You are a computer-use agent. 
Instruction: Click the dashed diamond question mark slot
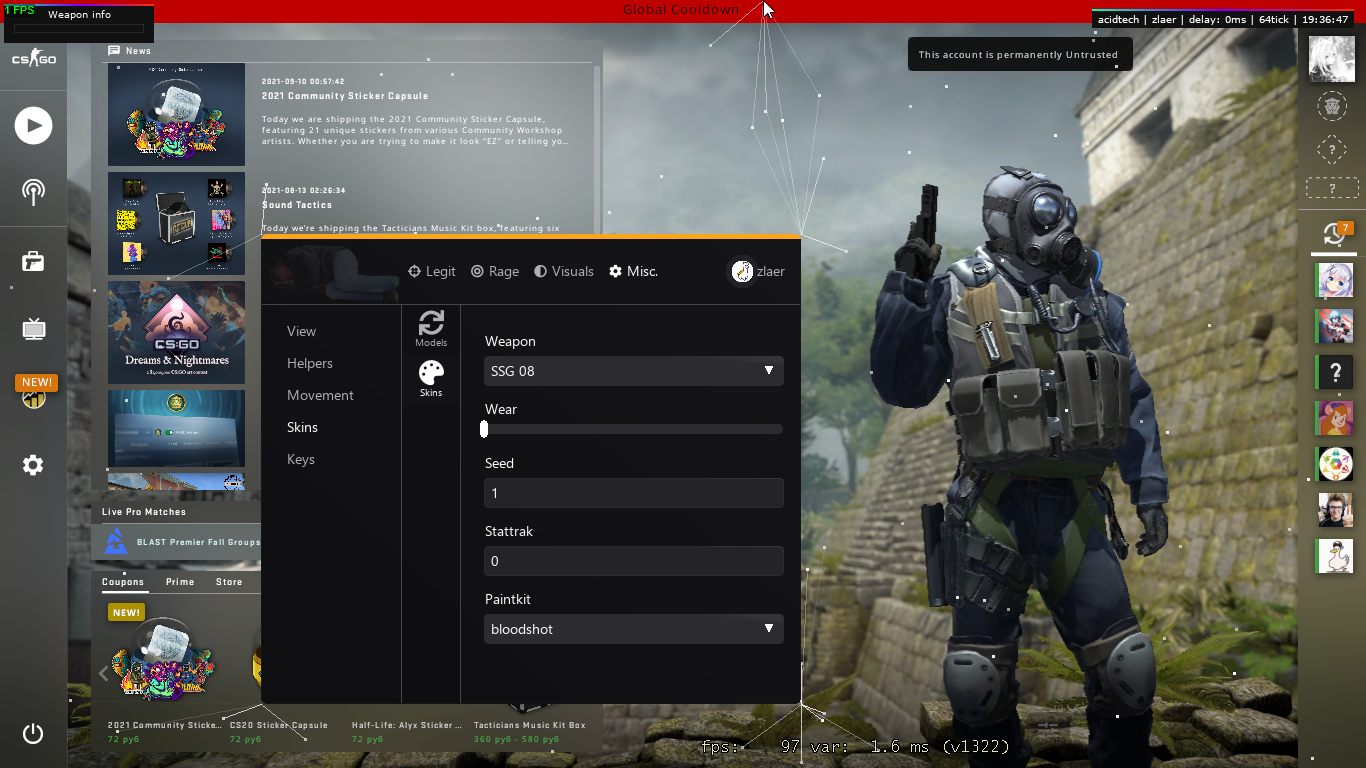[1332, 150]
